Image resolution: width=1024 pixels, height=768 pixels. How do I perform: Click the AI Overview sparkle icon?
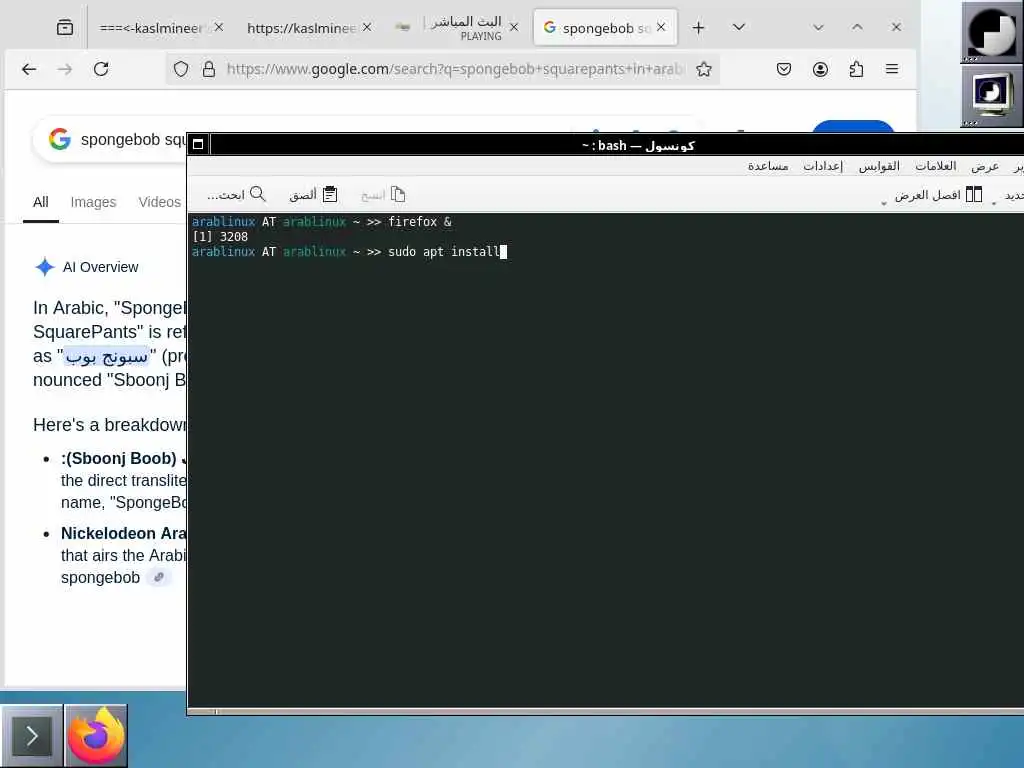pos(44,267)
